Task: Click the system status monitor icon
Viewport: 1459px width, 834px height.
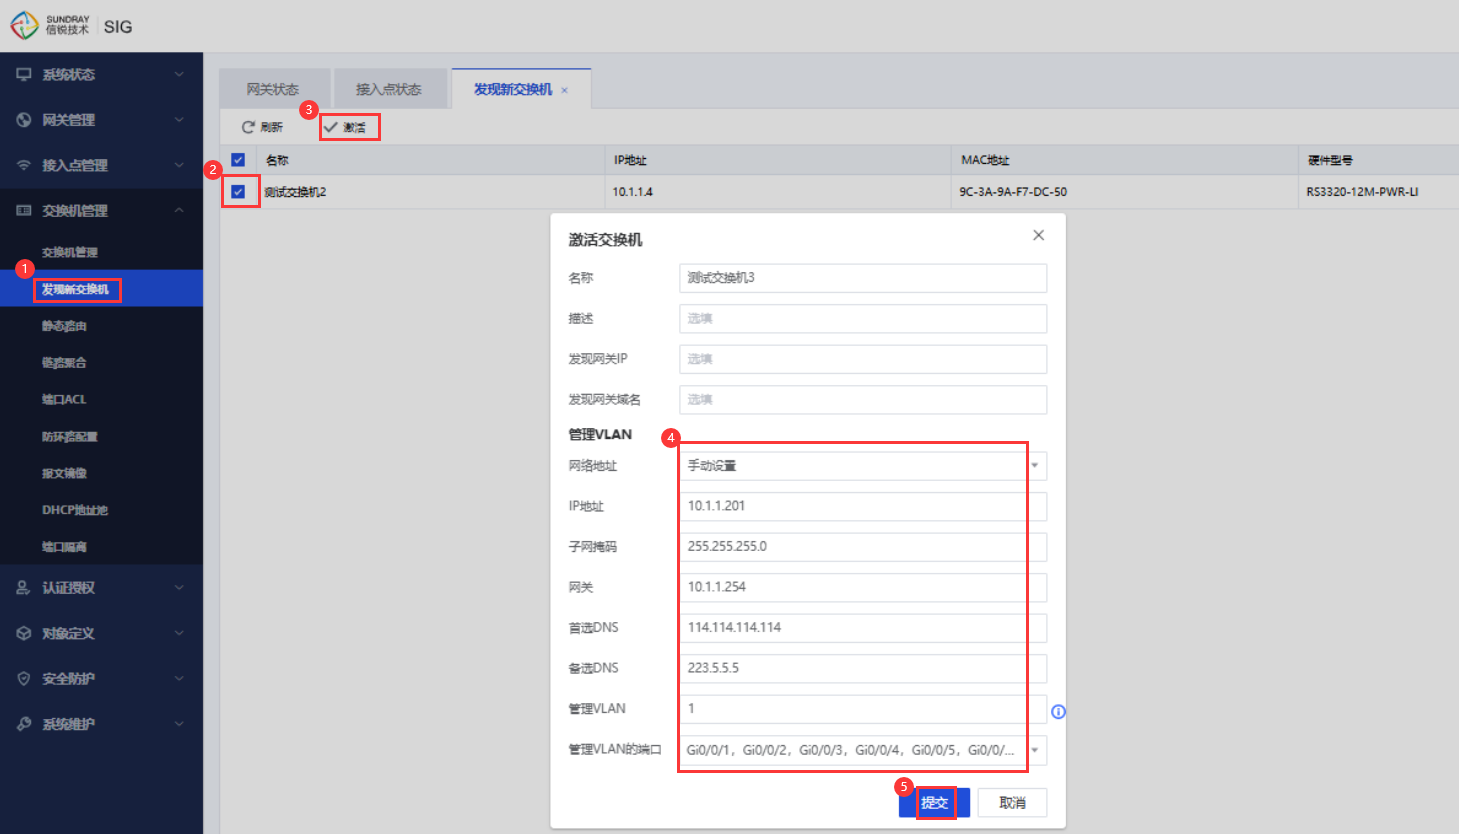Action: coord(24,75)
